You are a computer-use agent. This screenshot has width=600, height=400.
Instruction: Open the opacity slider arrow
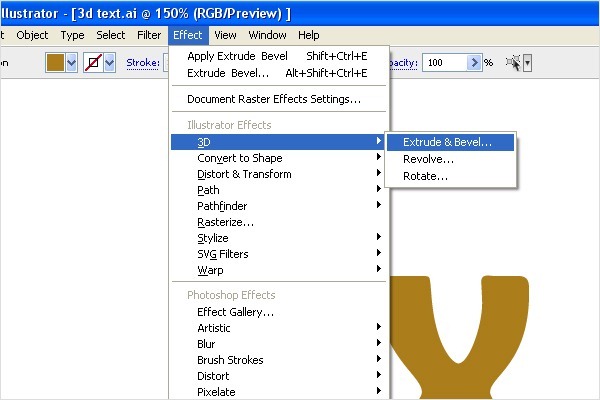(474, 63)
